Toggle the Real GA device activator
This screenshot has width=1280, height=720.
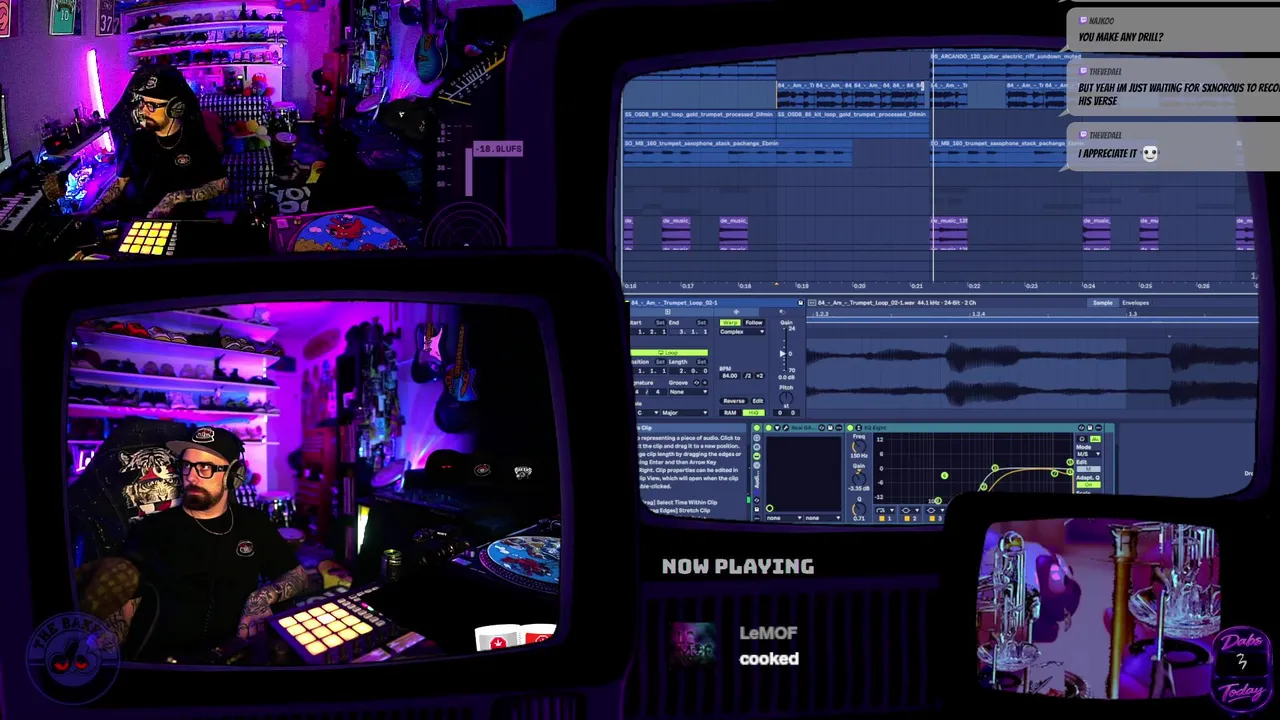[x=769, y=428]
